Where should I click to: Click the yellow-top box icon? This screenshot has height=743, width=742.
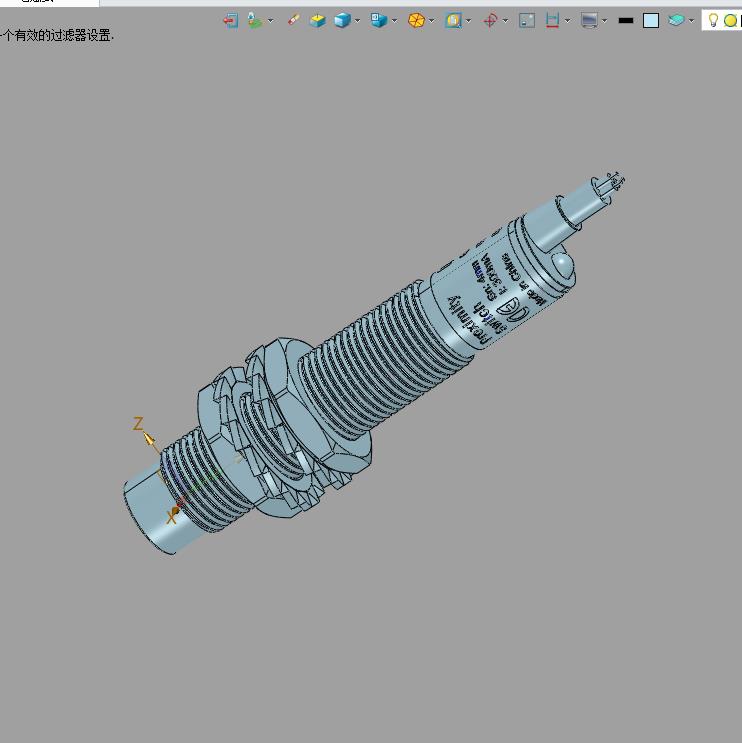(317, 20)
